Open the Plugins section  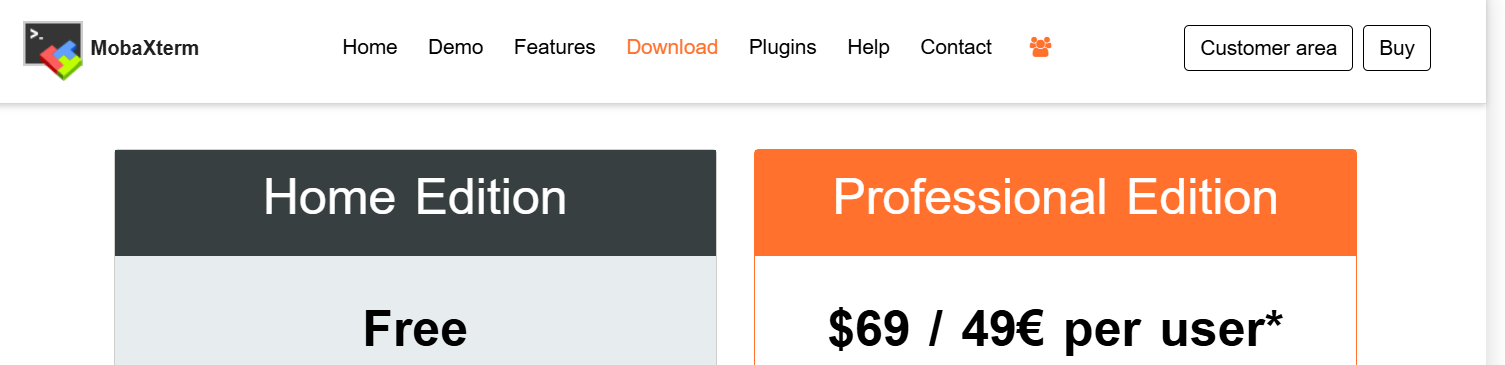783,47
